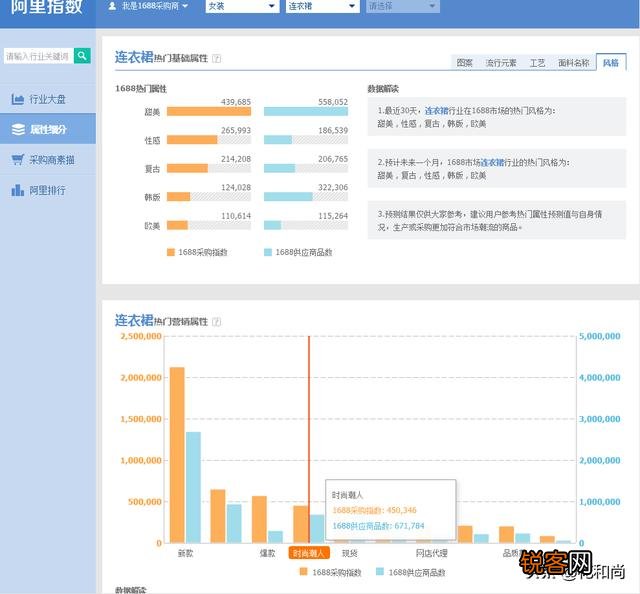Toggle 1688供应商品数 legend in attributes panel
Viewport: 640px width, 594px height.
pos(298,252)
